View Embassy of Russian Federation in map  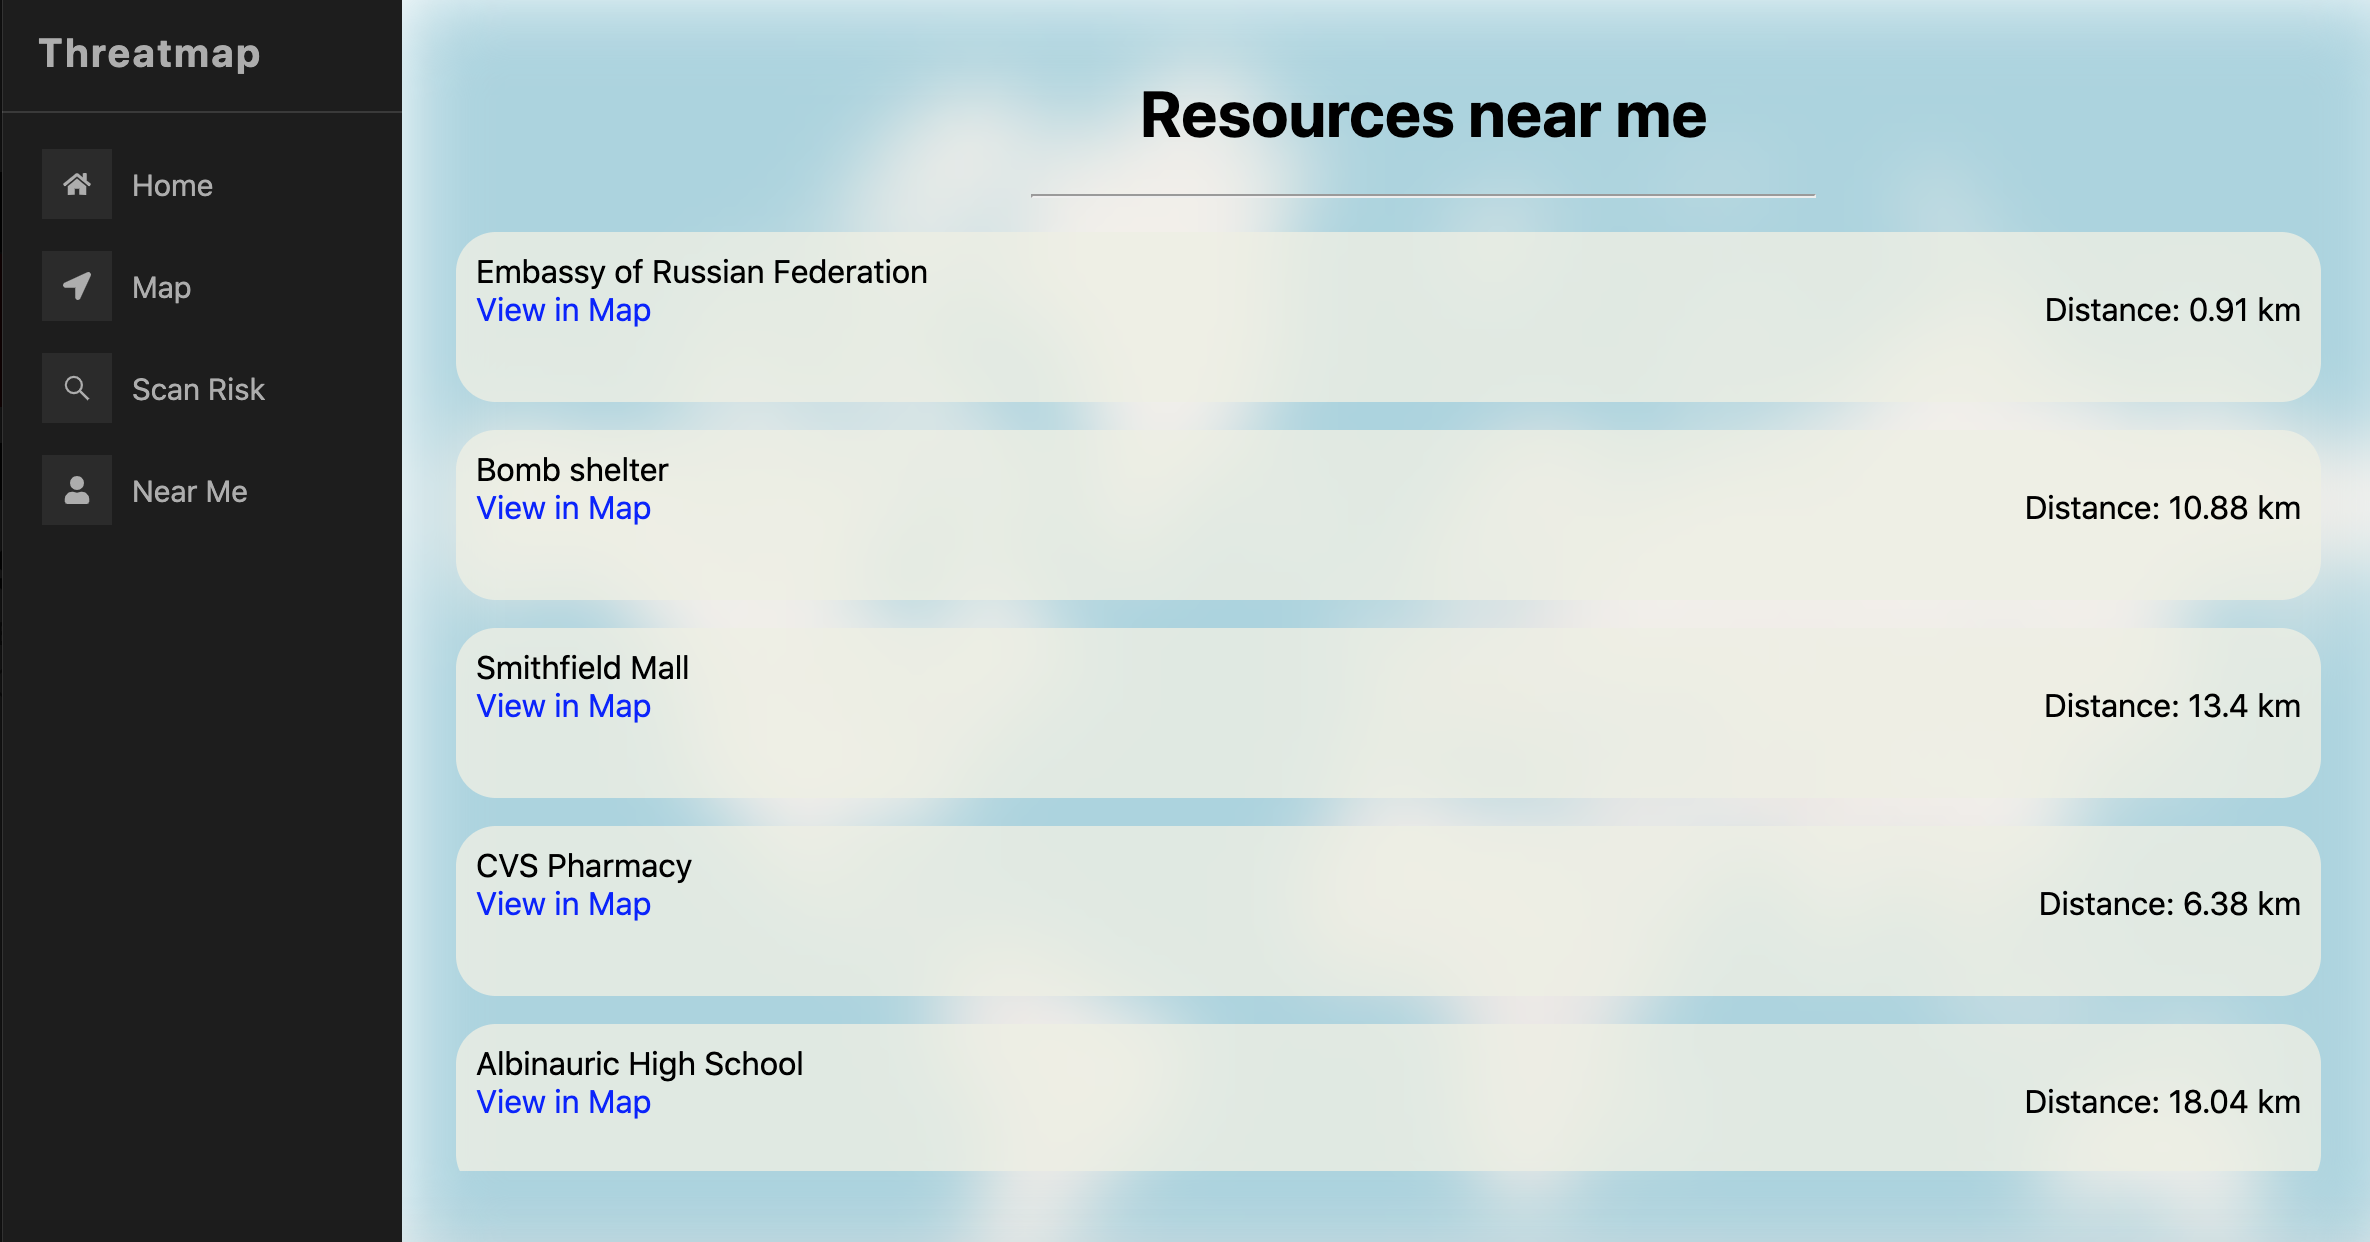click(563, 311)
